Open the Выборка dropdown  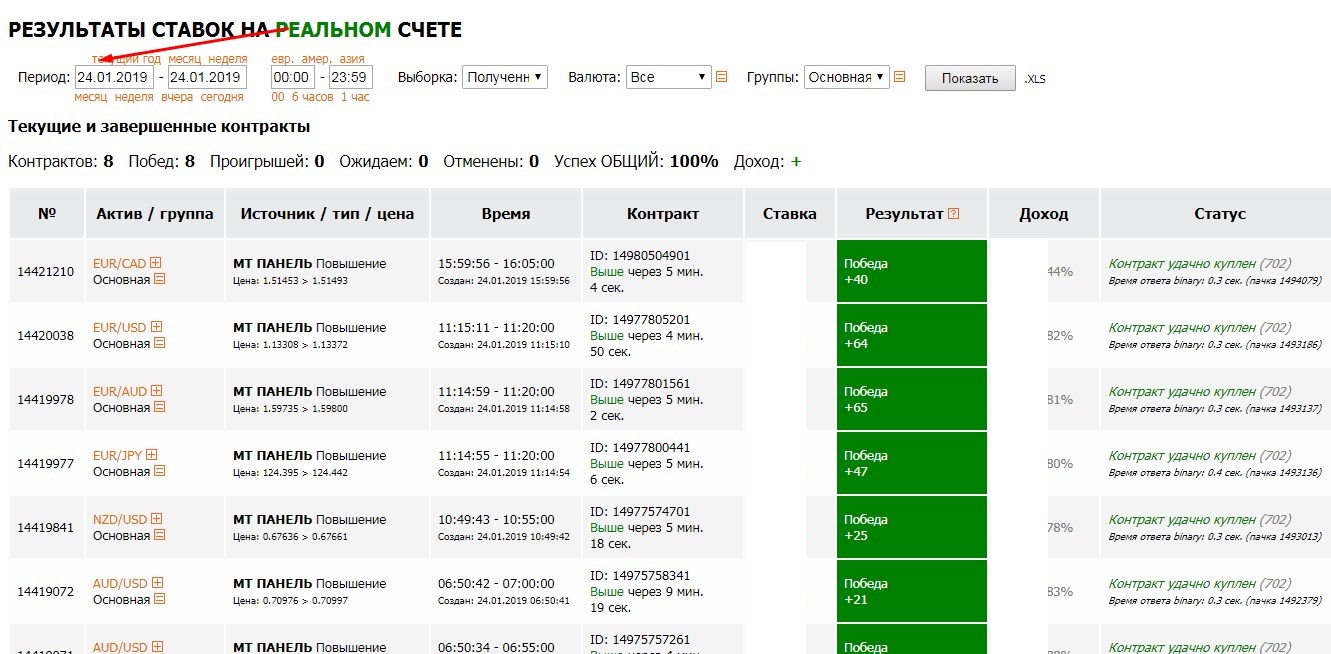(505, 77)
